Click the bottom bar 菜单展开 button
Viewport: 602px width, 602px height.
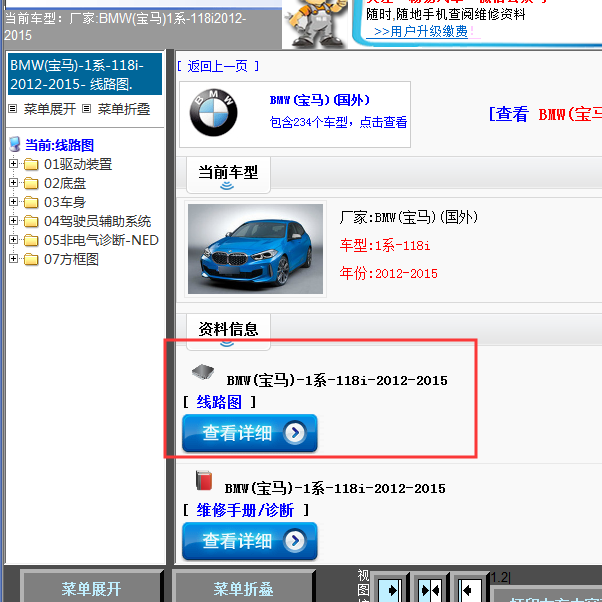(x=91, y=587)
